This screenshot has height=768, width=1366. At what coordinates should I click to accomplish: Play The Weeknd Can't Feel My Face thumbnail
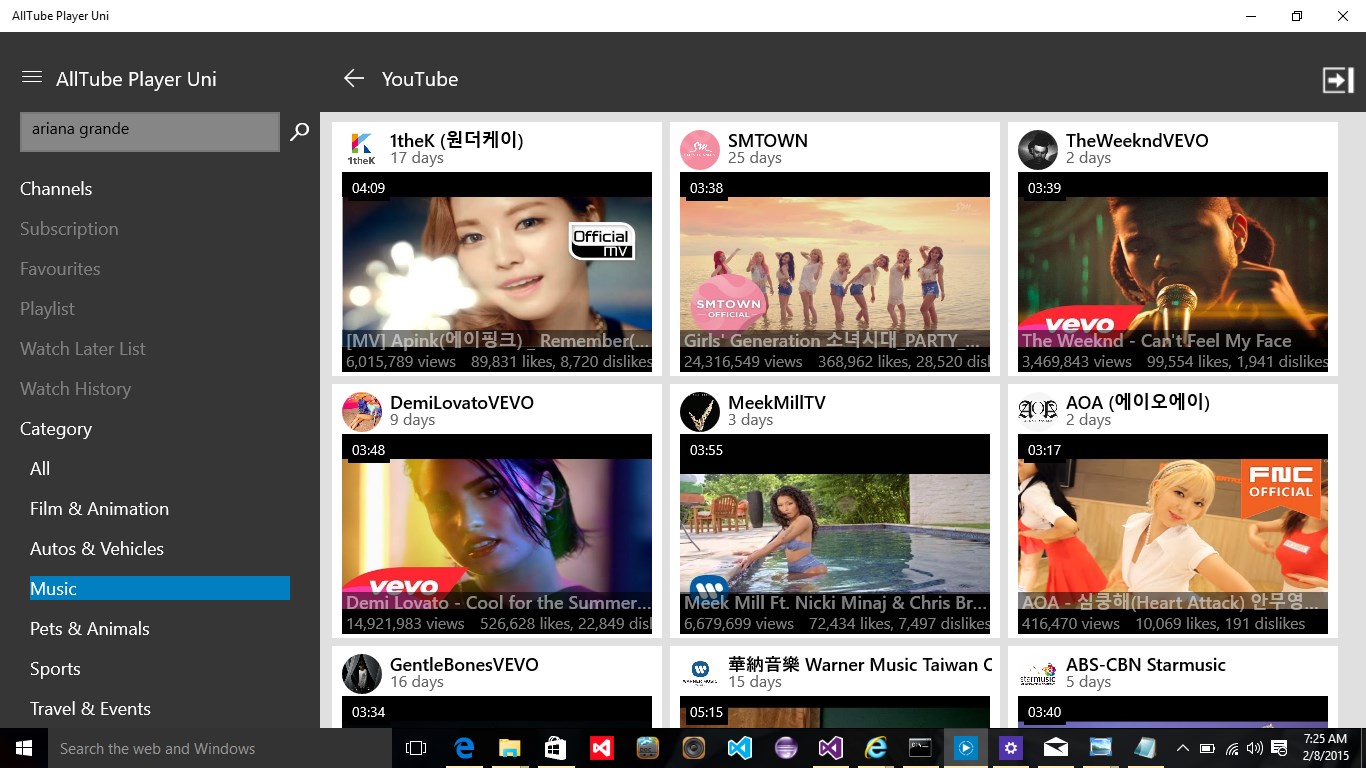[1173, 272]
